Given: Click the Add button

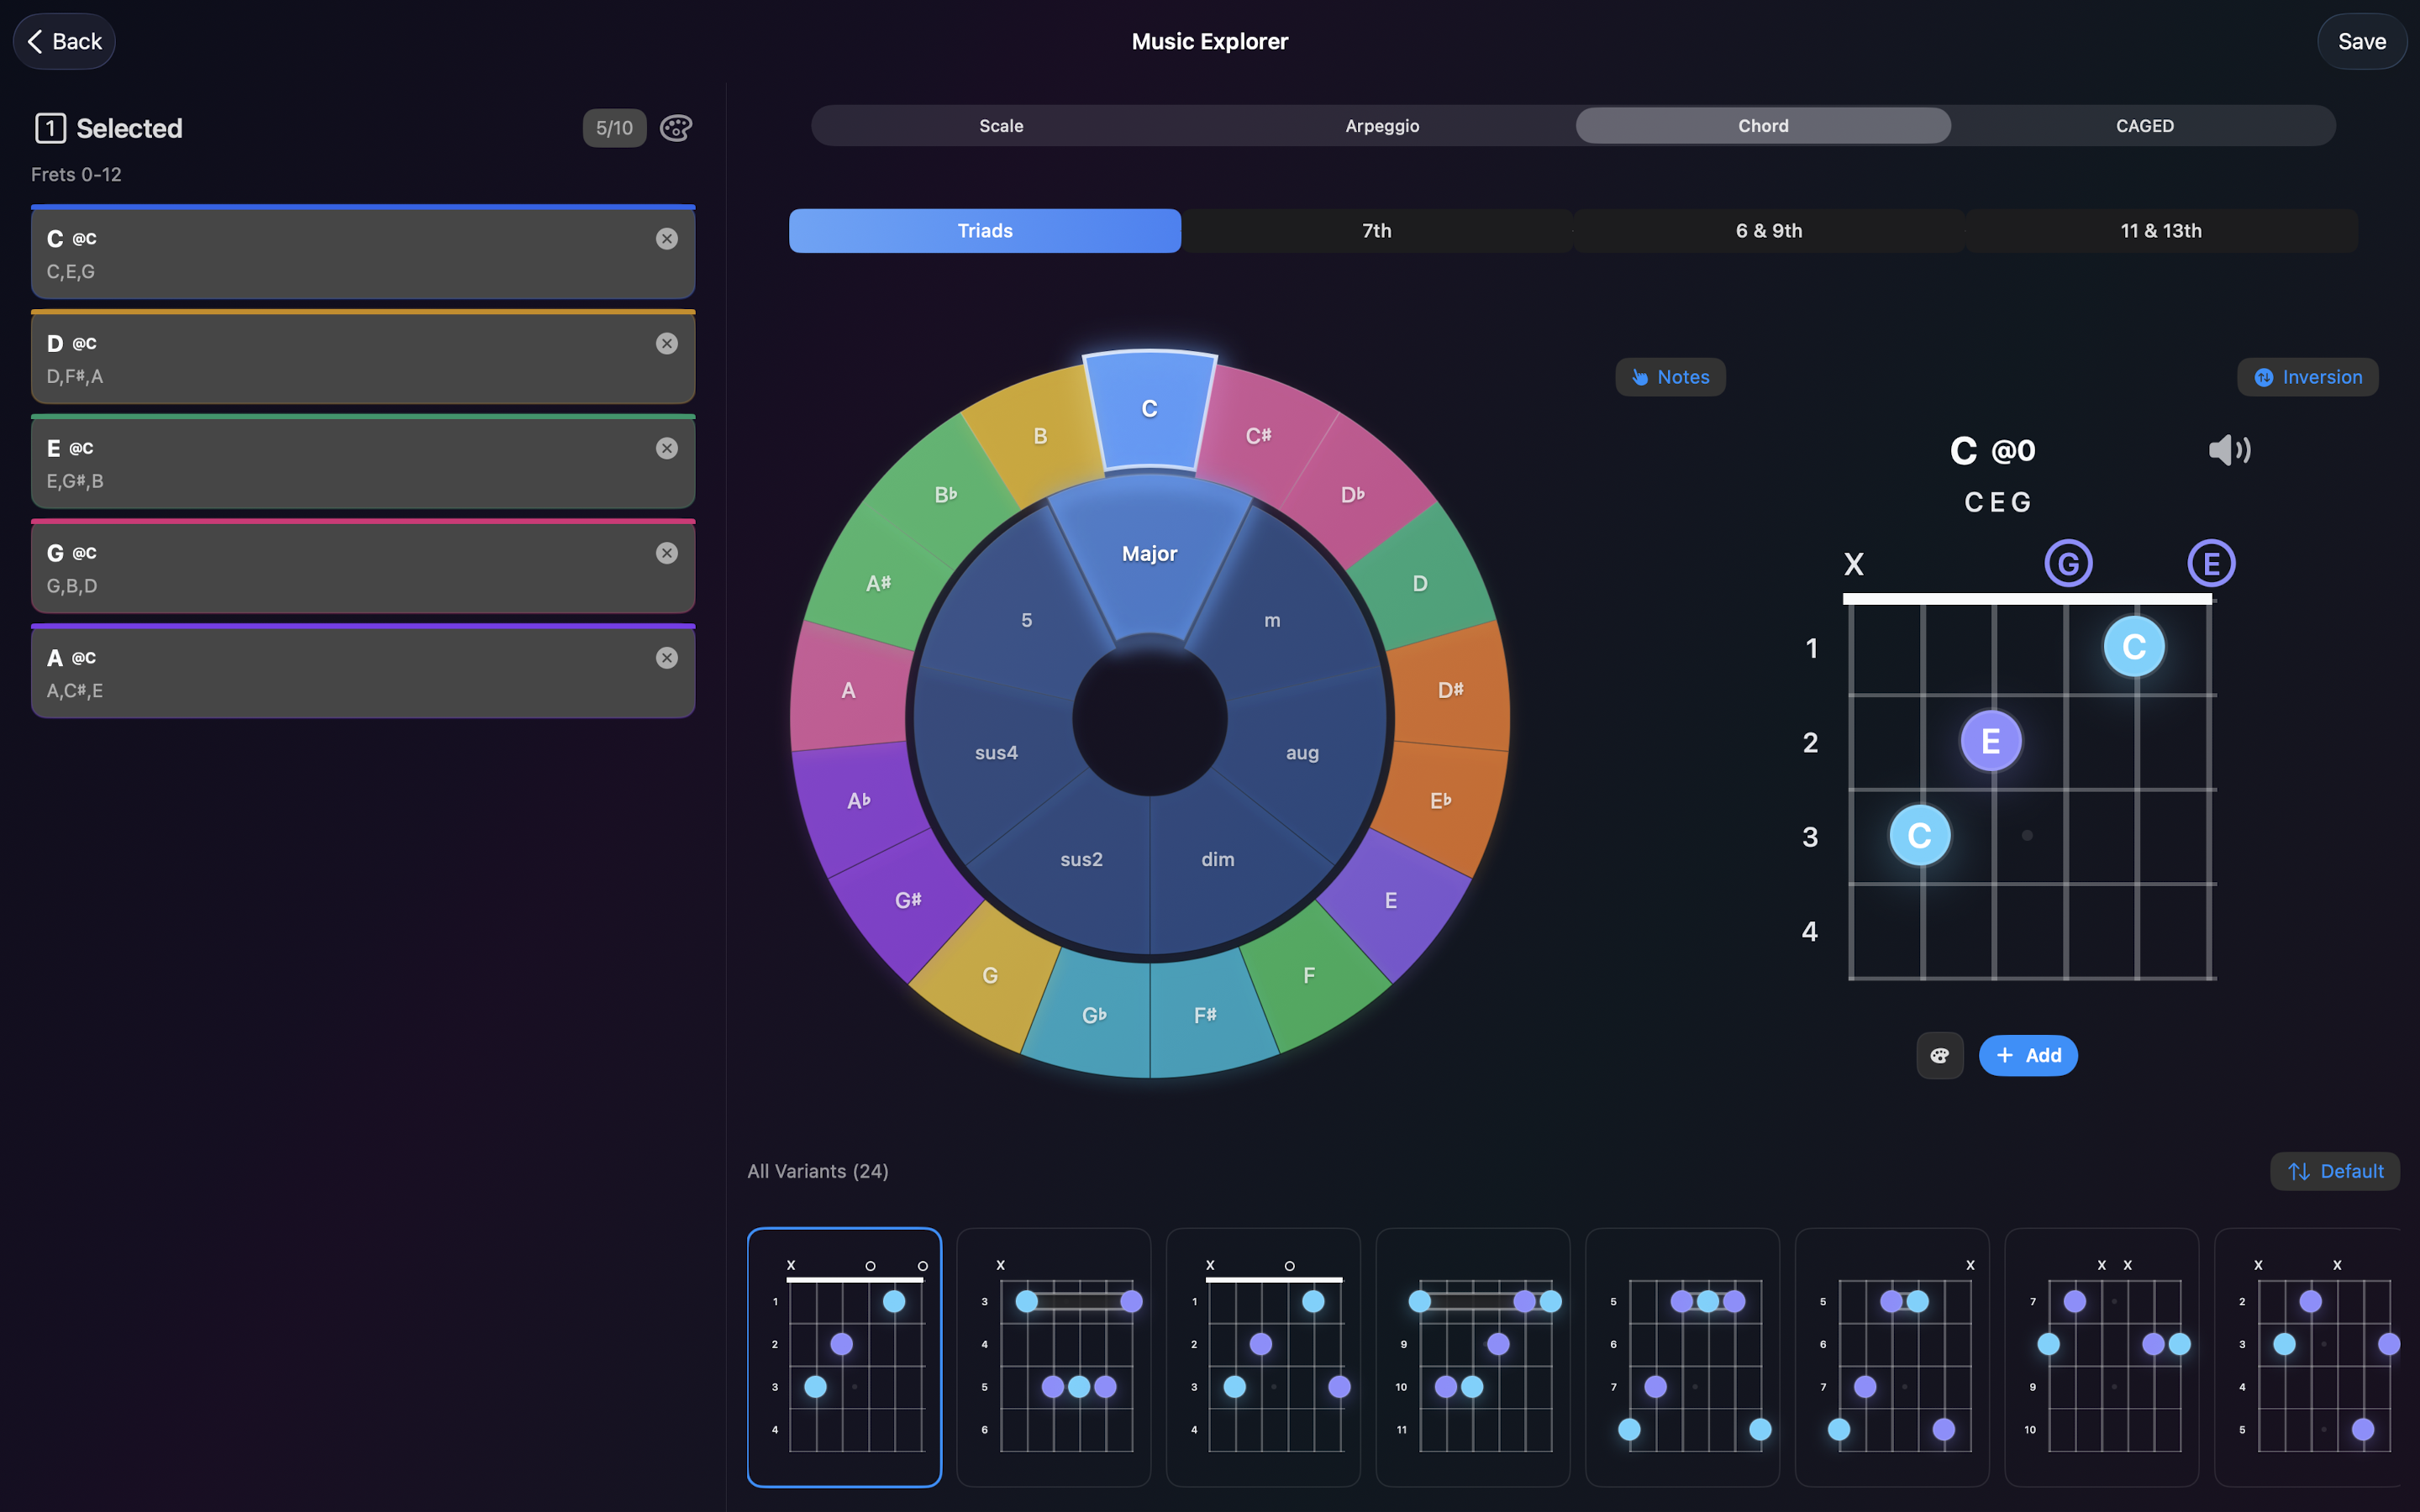Looking at the screenshot, I should pos(2028,1056).
